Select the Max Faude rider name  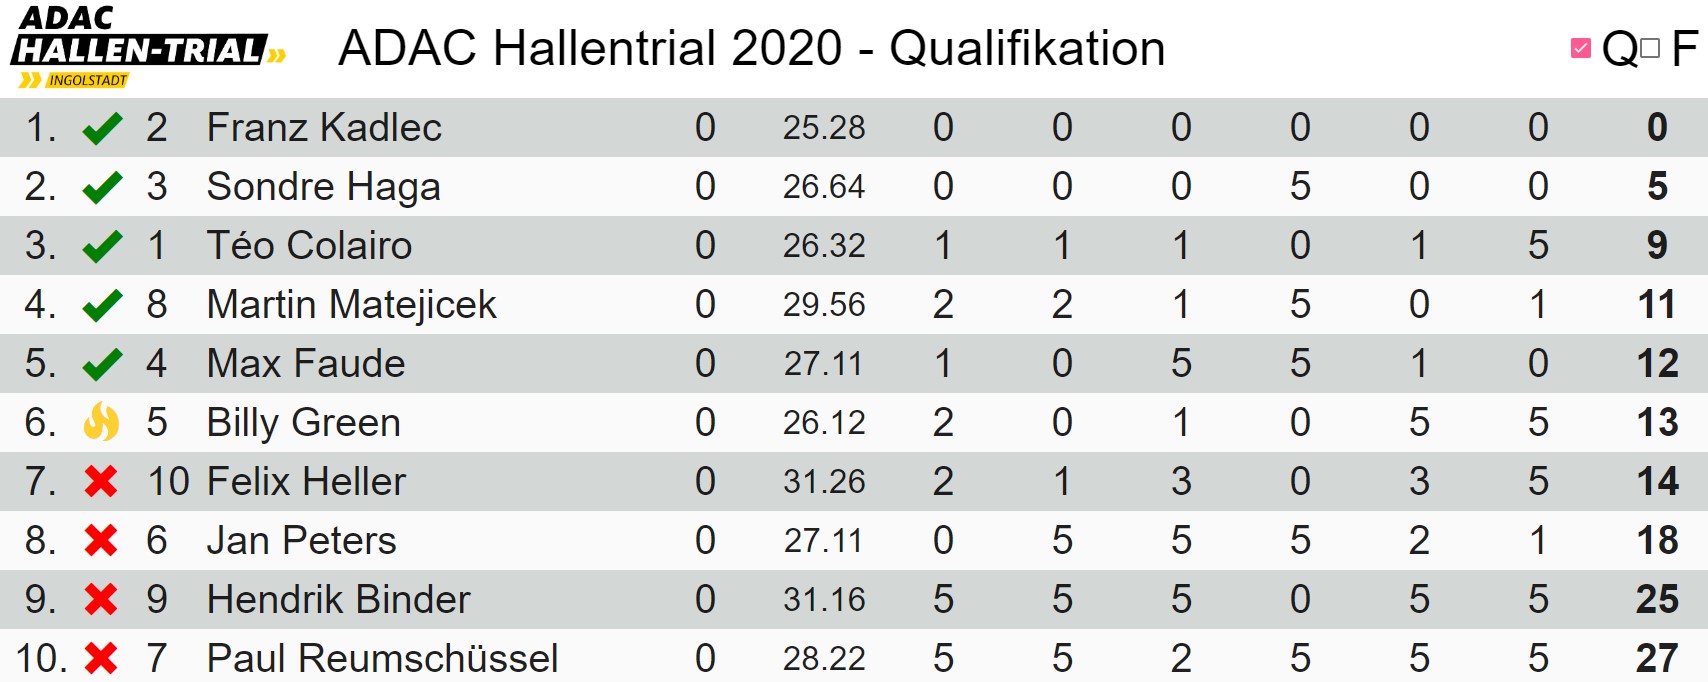pos(306,364)
